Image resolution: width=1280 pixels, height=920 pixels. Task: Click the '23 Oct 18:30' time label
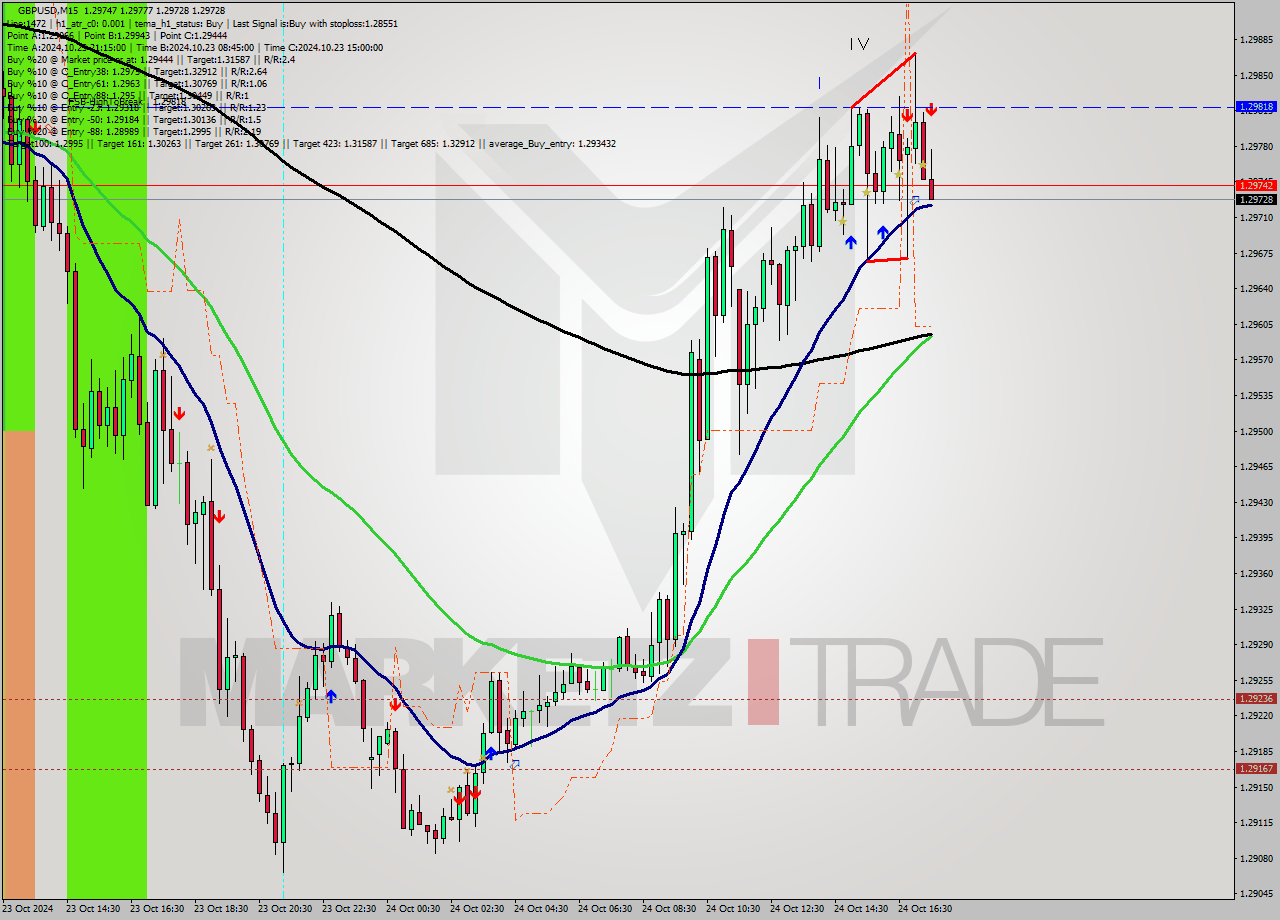tap(221, 909)
